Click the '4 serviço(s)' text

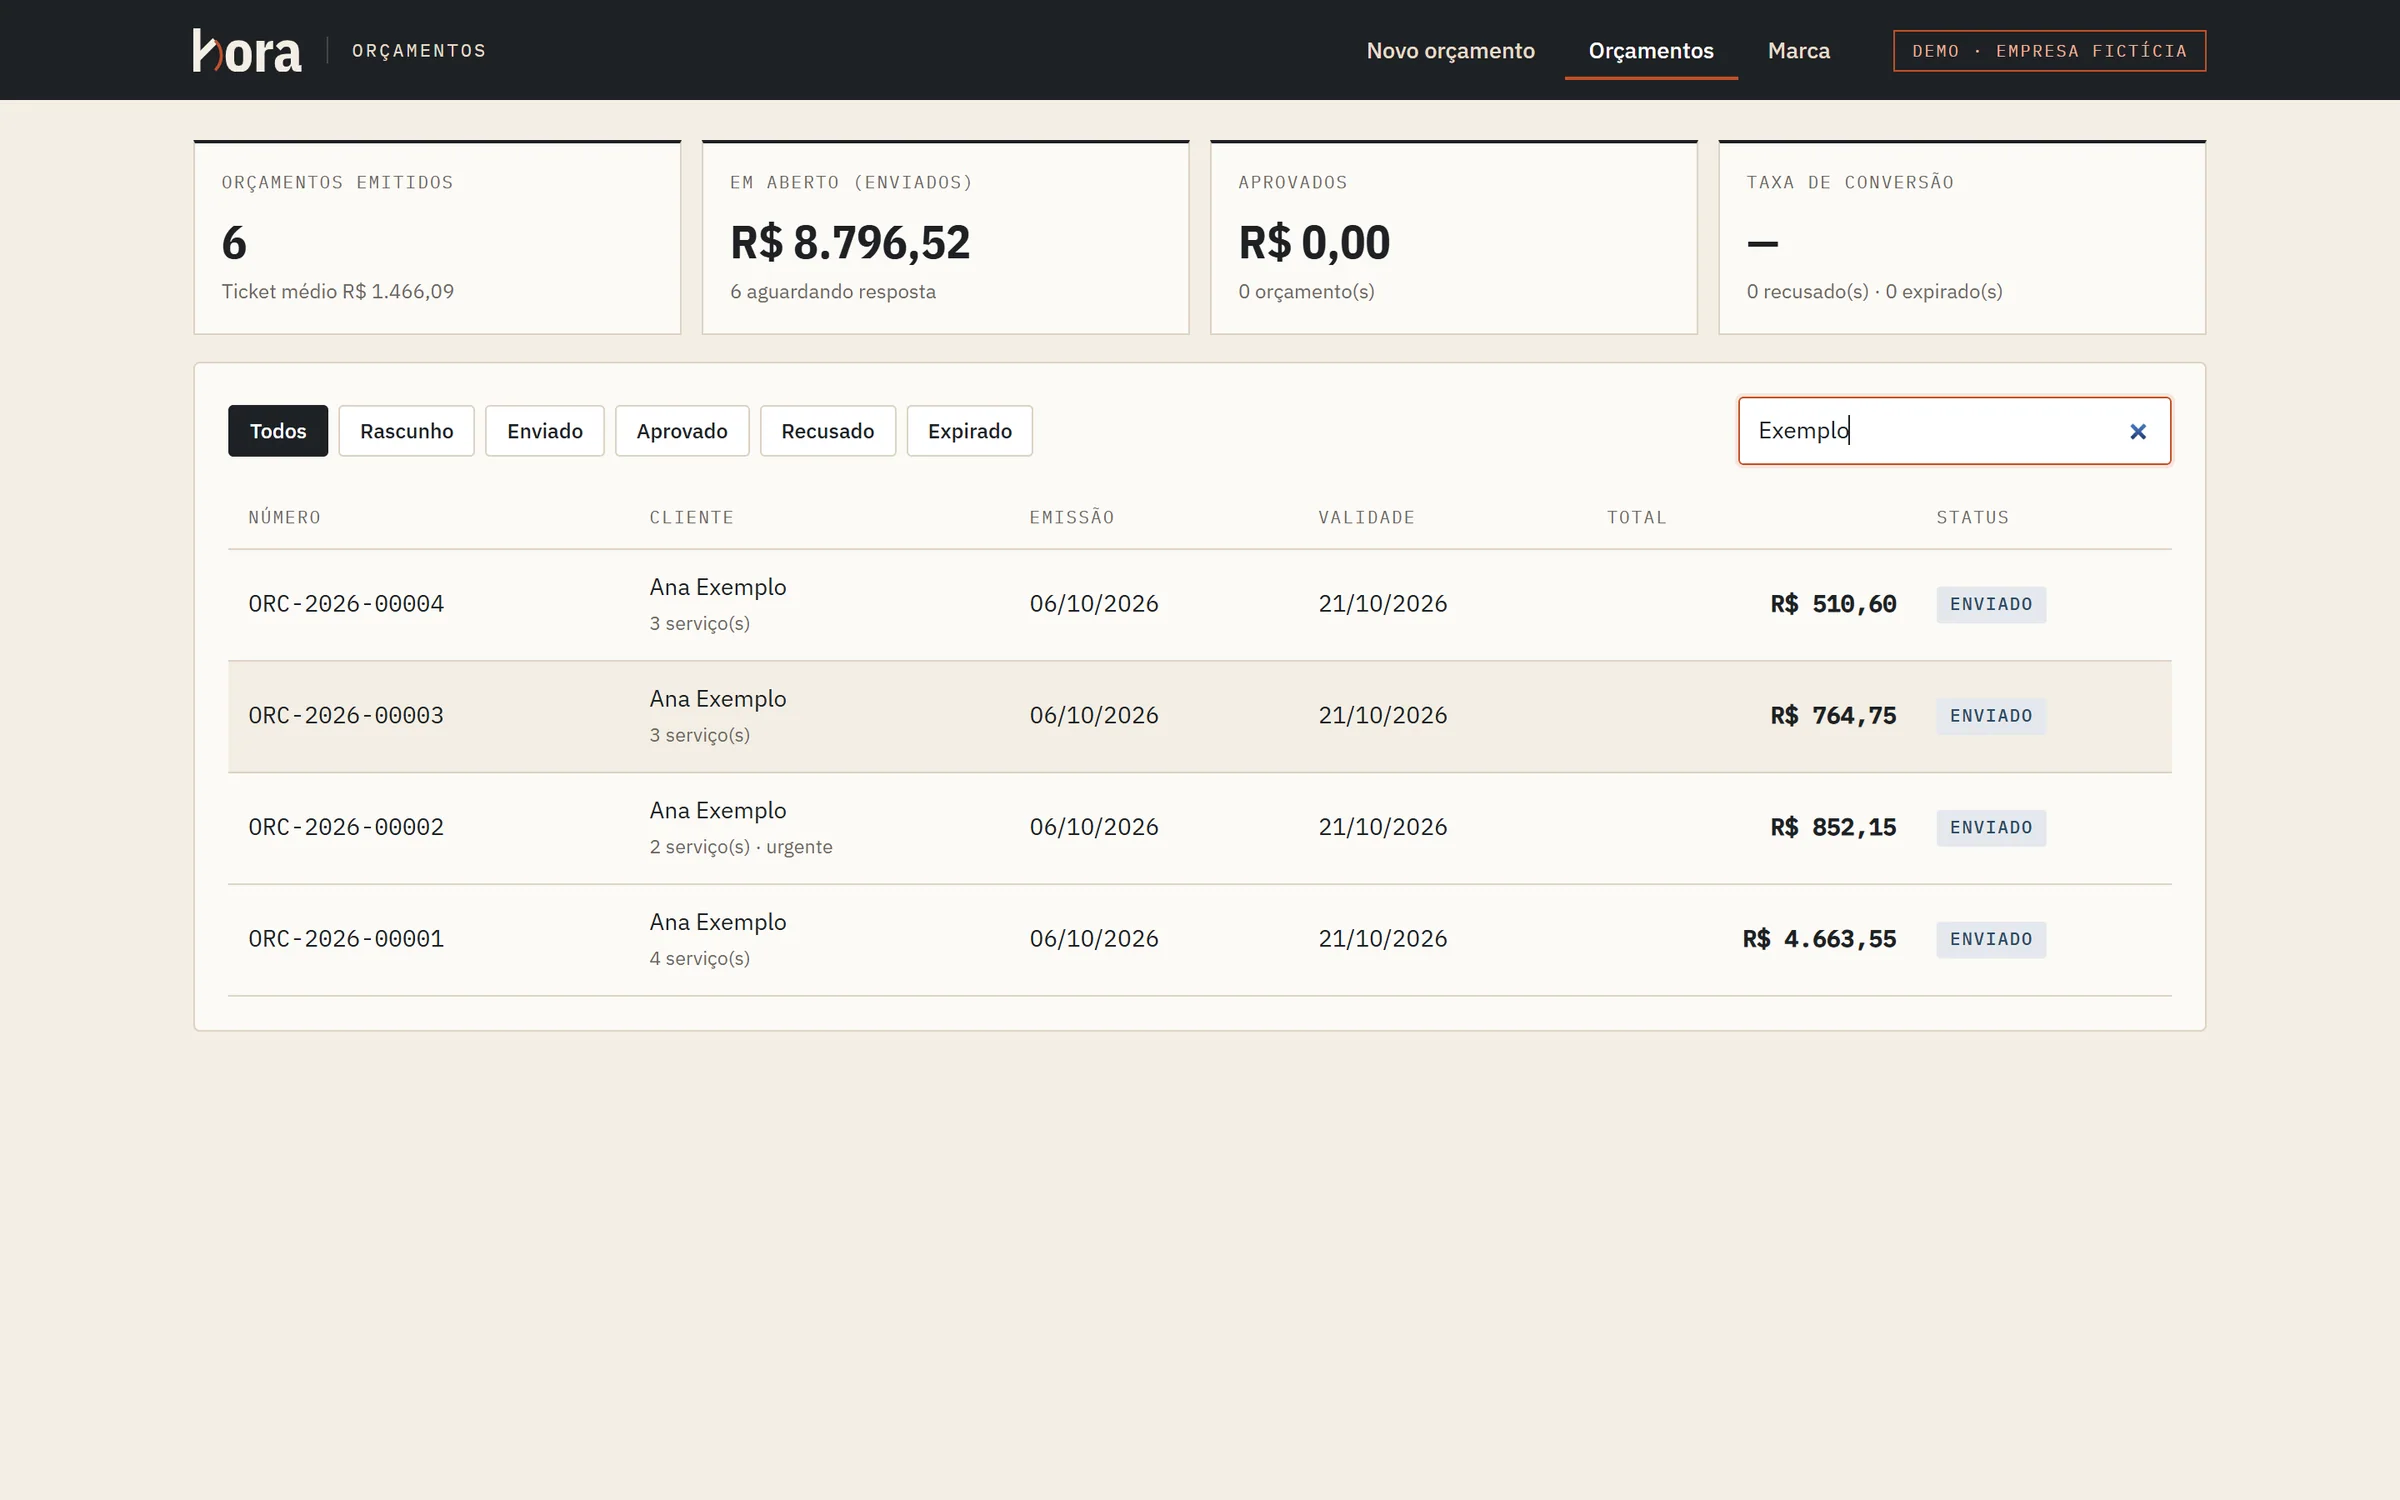700,959
